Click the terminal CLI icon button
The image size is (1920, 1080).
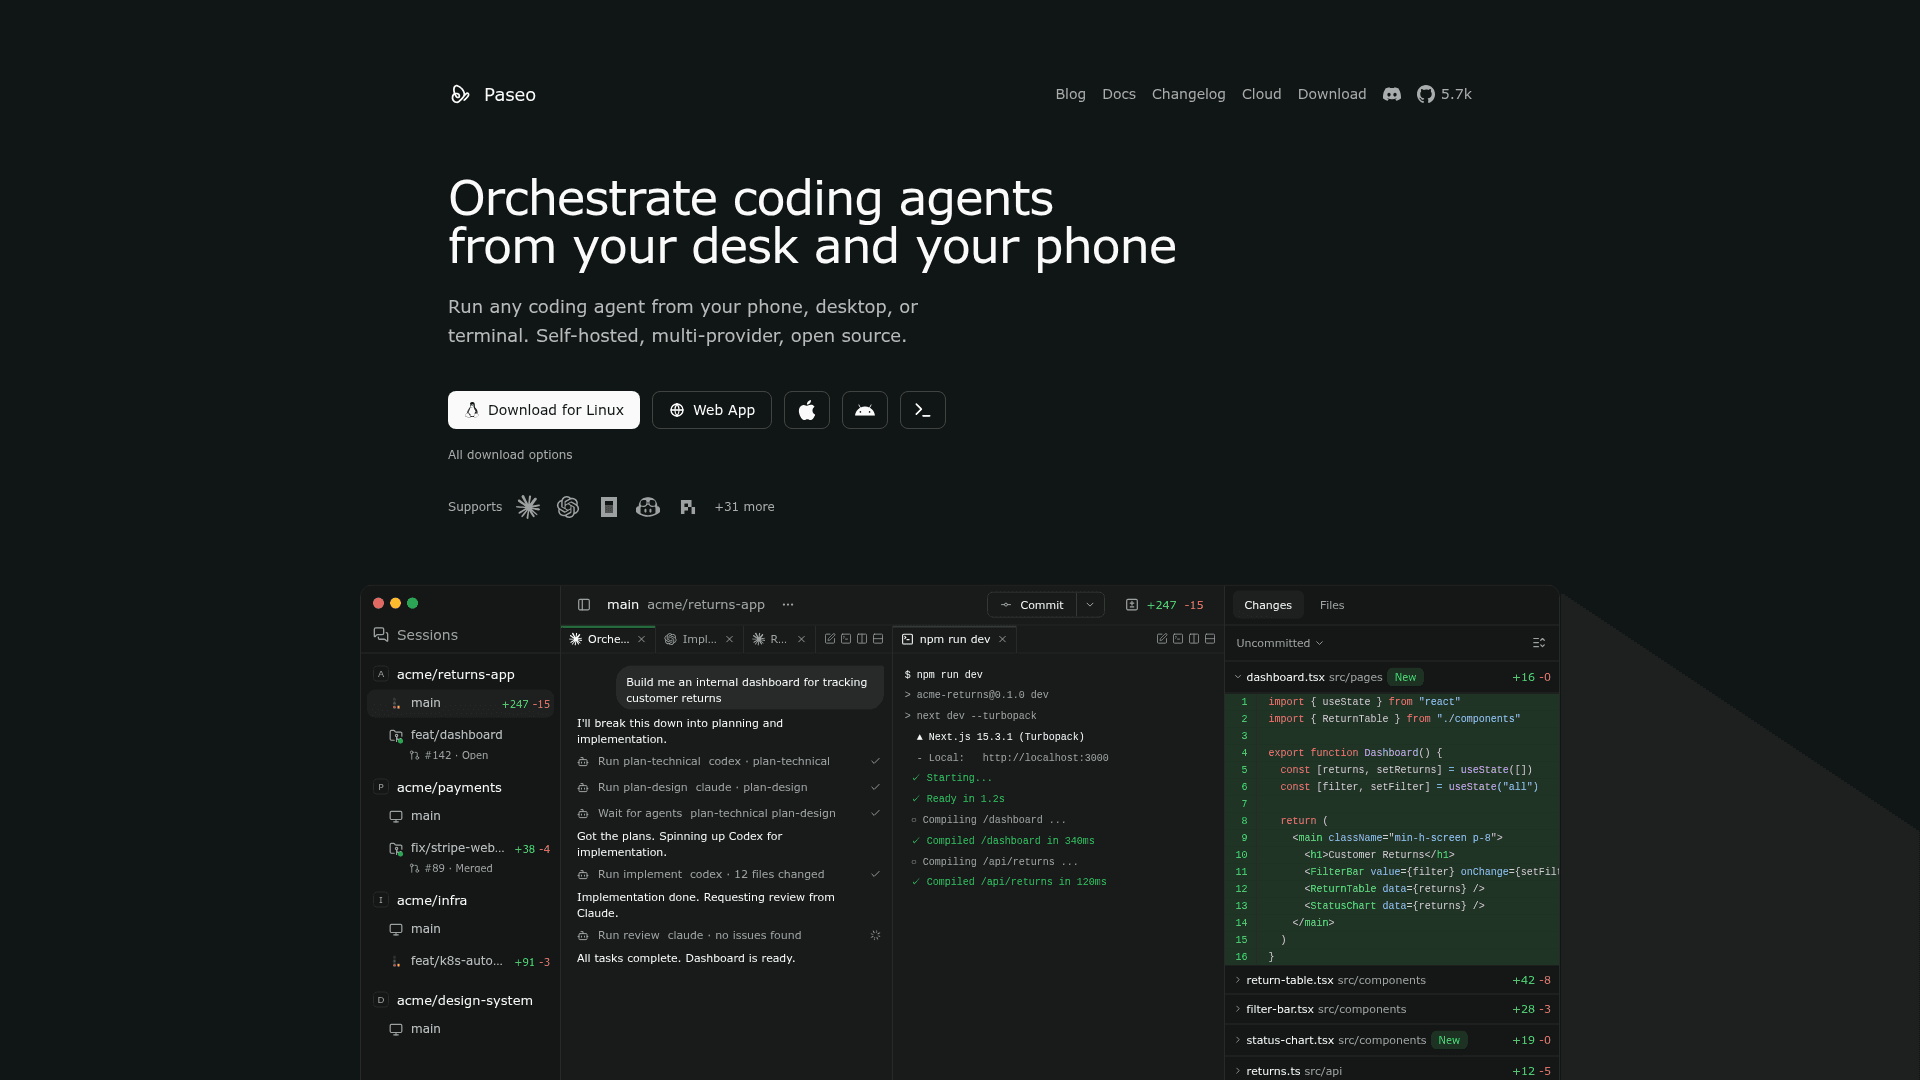pyautogui.click(x=923, y=410)
